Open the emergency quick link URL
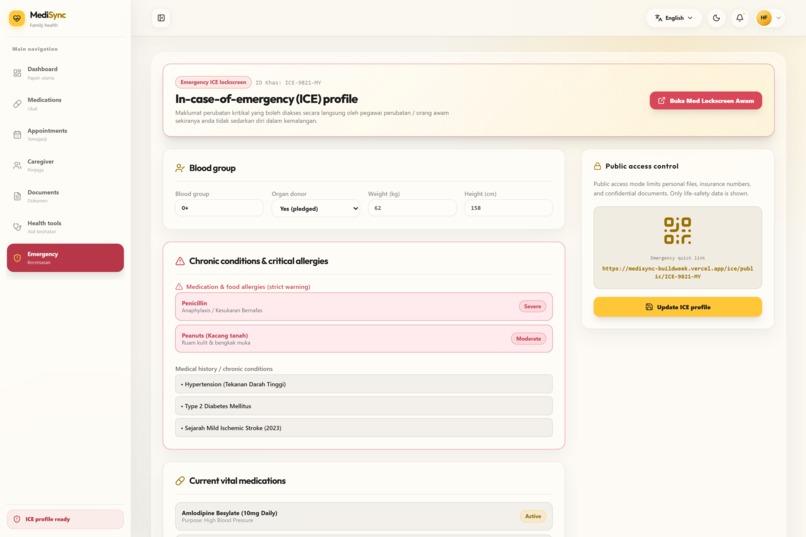Viewport: 806px width, 537px height. 677,272
